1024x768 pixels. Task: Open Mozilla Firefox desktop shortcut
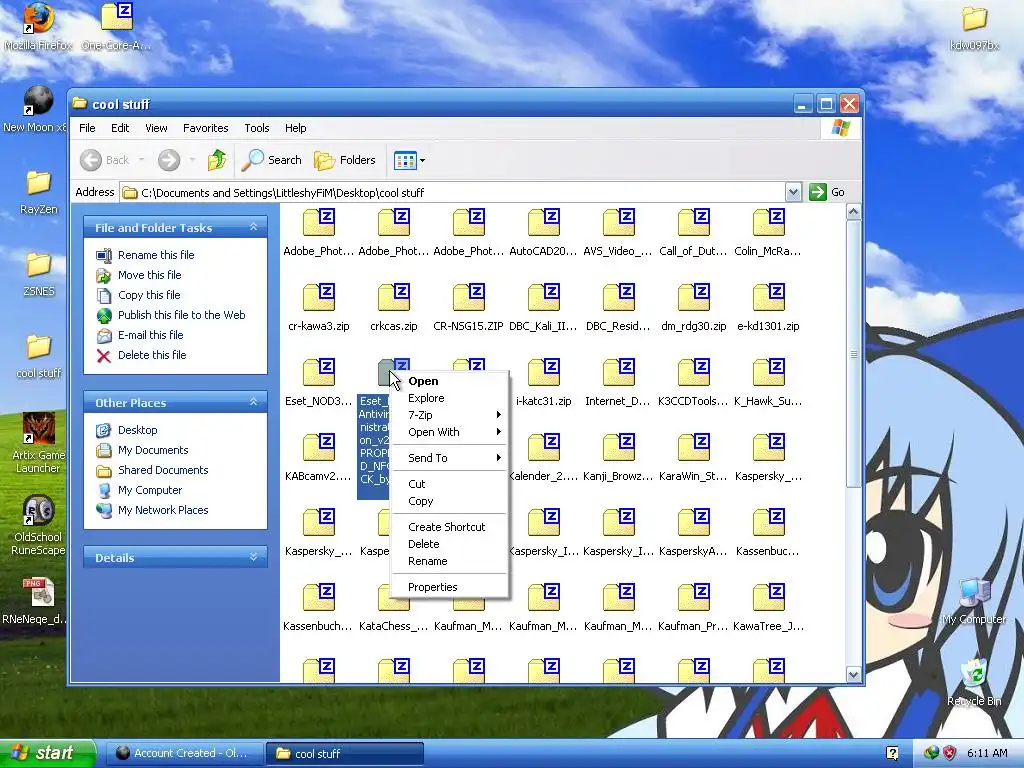click(x=38, y=26)
